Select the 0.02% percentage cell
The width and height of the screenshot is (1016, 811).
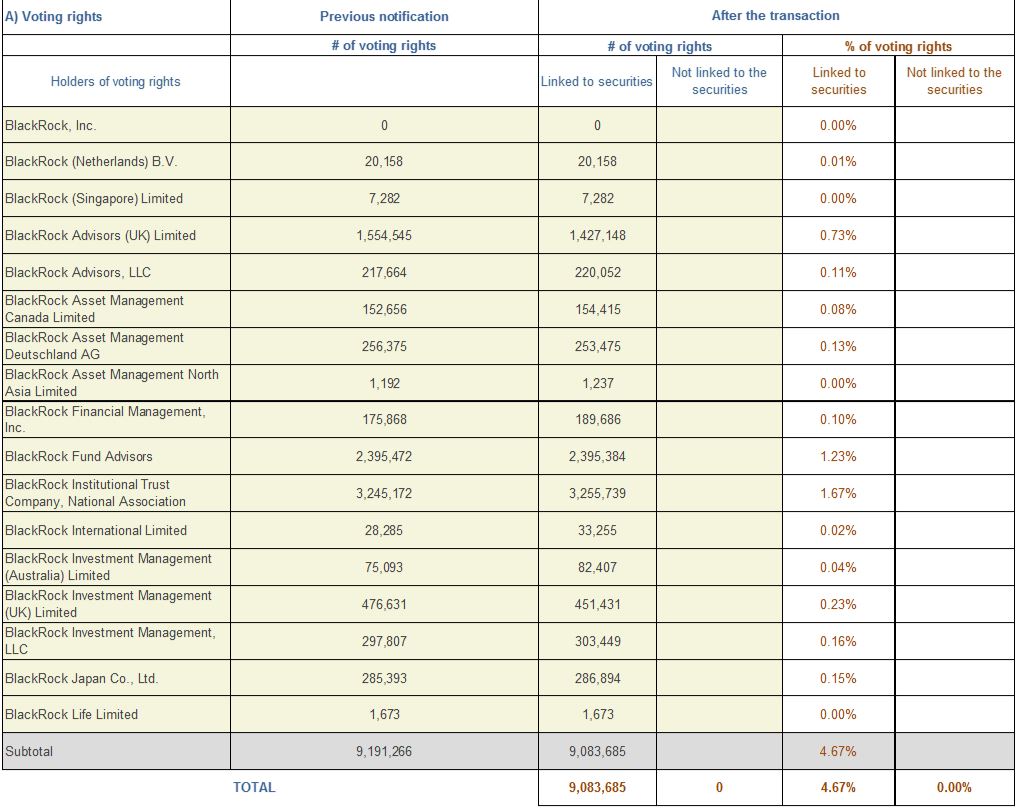838,531
